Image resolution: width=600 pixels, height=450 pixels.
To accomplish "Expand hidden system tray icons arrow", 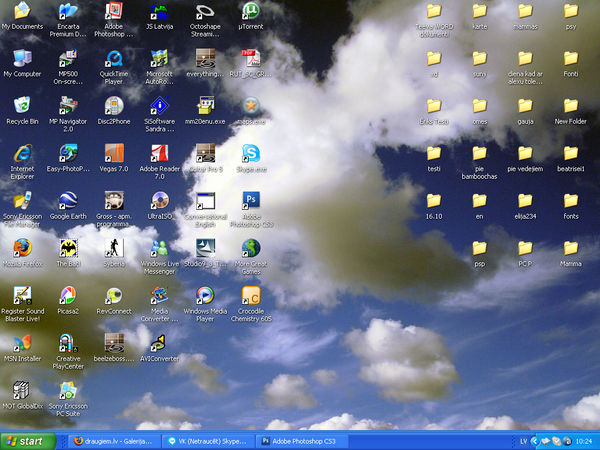I will point(534,442).
